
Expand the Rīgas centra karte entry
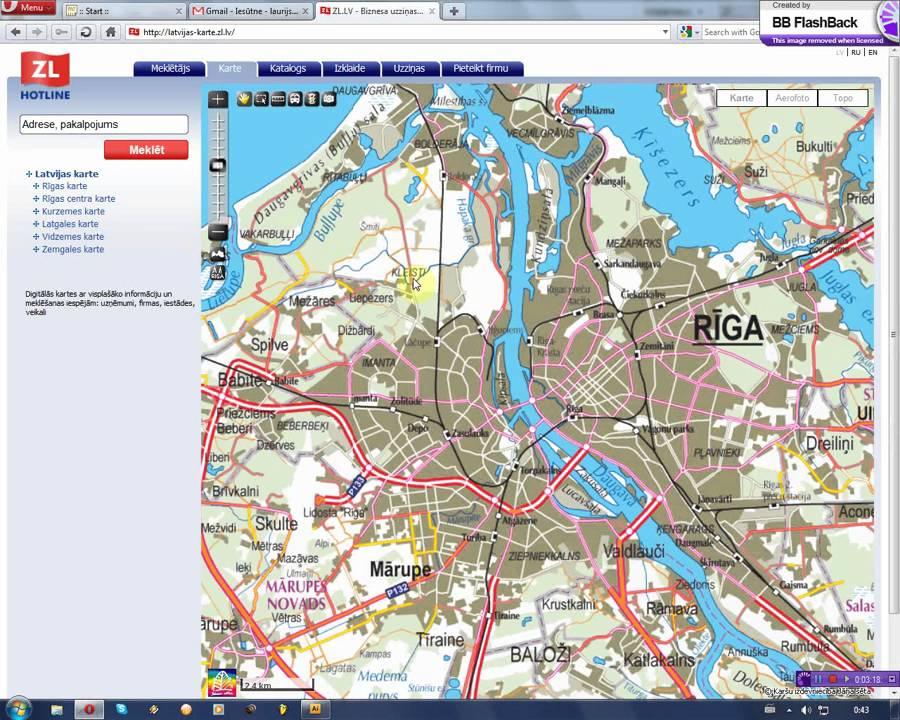coord(36,199)
